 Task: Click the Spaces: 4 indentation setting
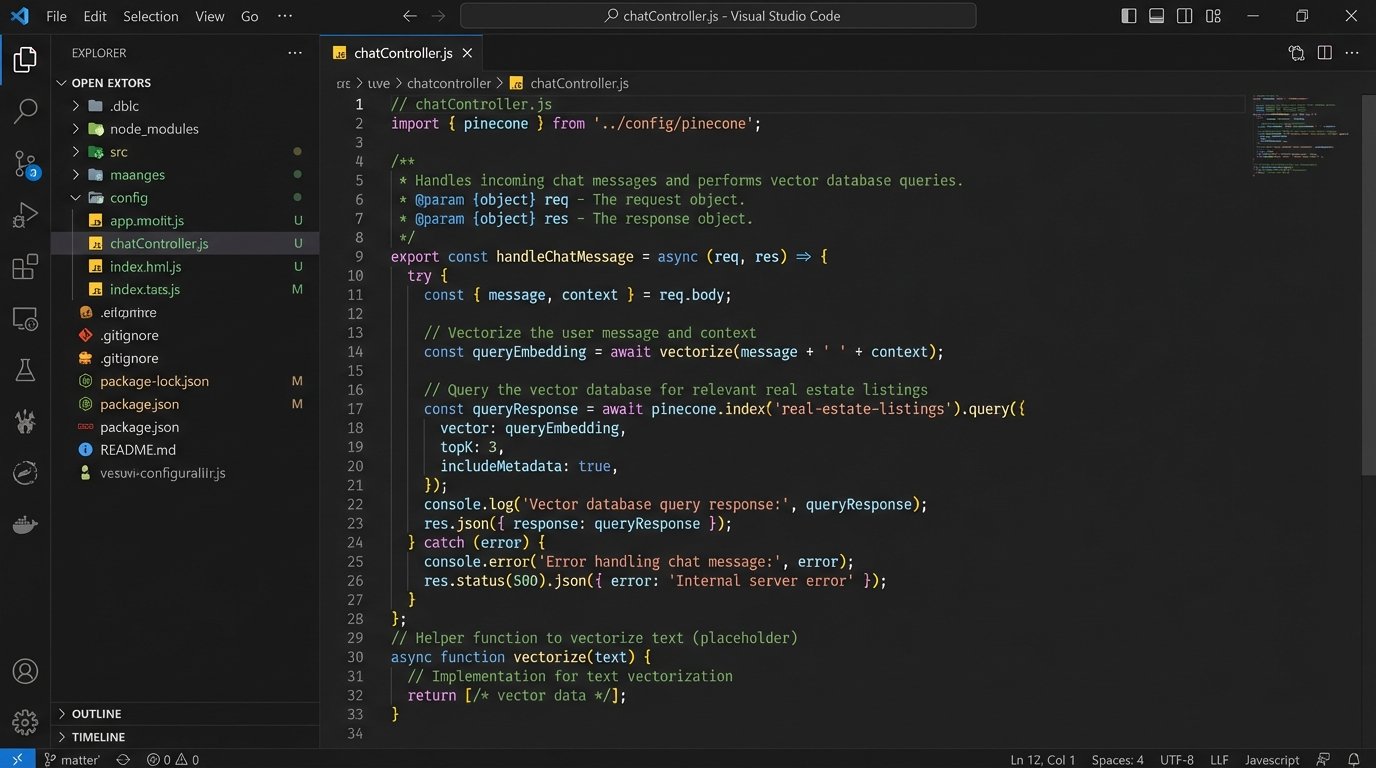click(x=1117, y=760)
